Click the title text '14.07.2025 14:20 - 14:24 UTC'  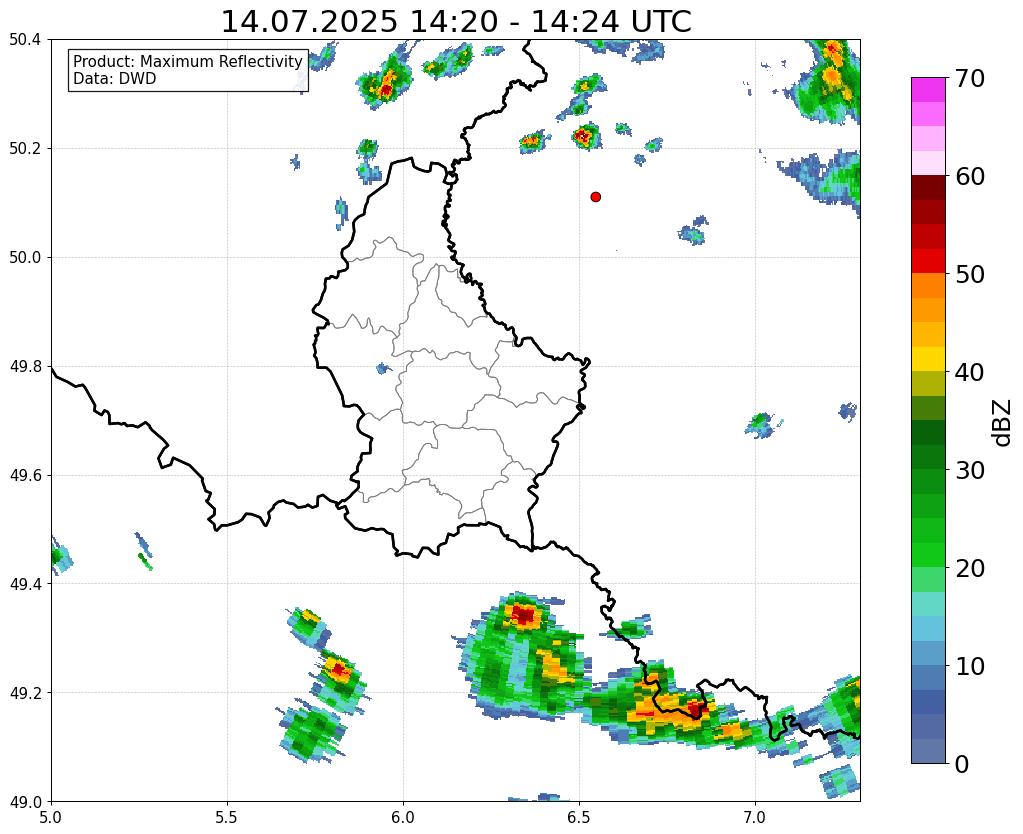[456, 22]
